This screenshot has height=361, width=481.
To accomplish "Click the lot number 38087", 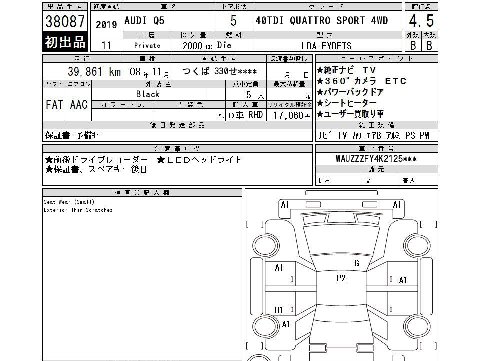I will click(65, 21).
